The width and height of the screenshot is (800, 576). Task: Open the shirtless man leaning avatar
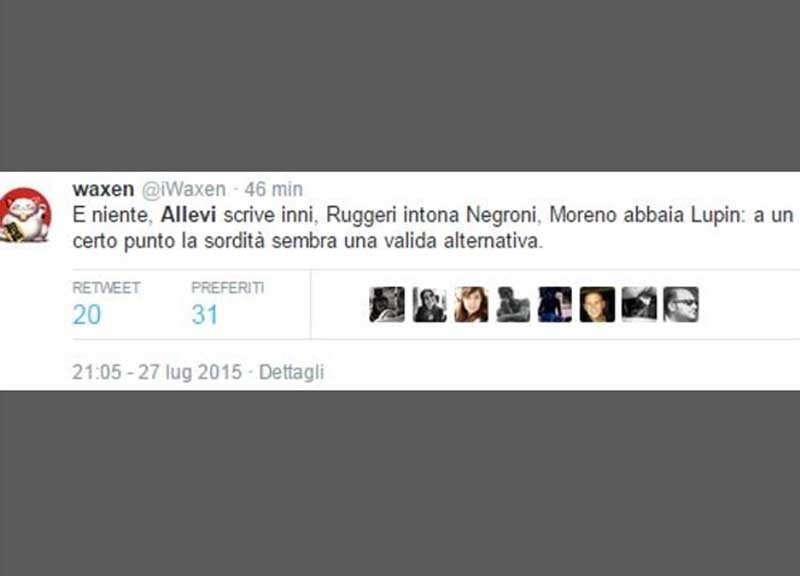(513, 305)
